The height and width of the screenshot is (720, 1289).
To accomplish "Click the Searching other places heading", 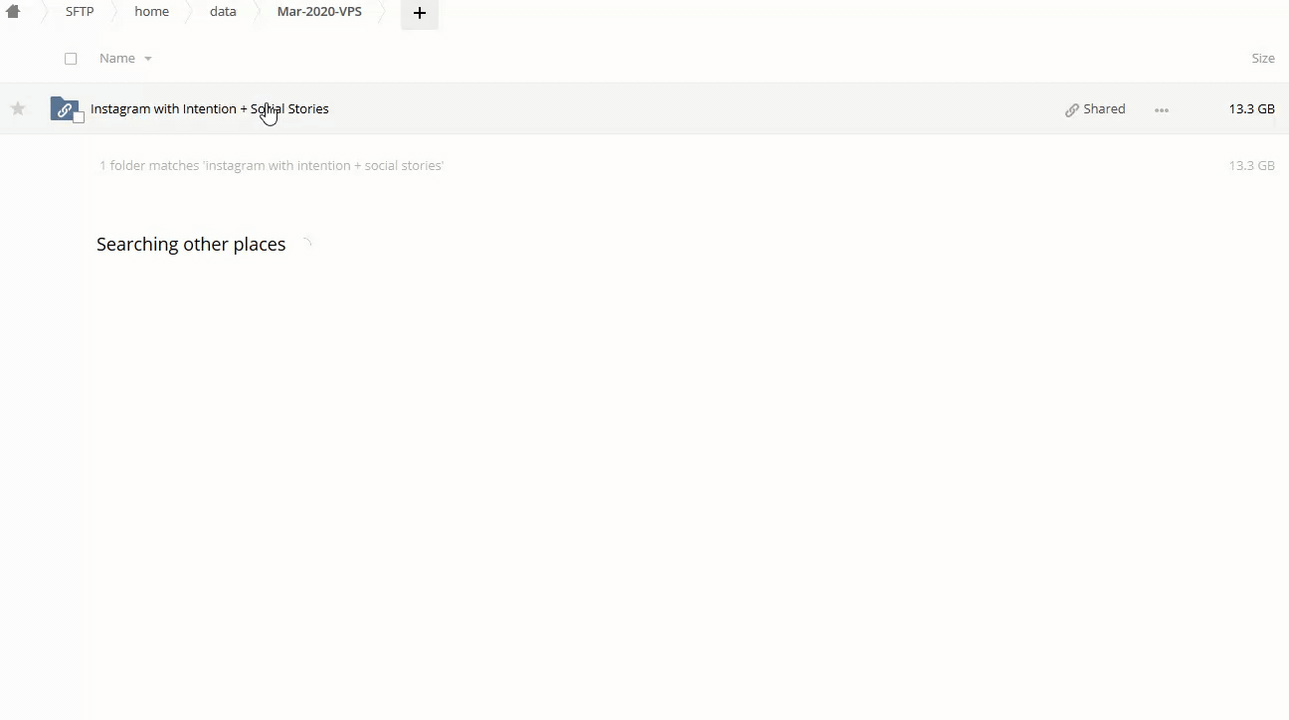I will (191, 244).
